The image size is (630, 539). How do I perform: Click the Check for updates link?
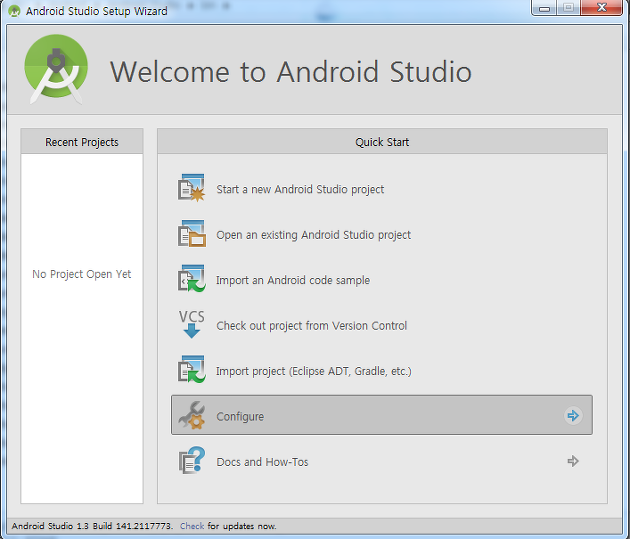[192, 526]
